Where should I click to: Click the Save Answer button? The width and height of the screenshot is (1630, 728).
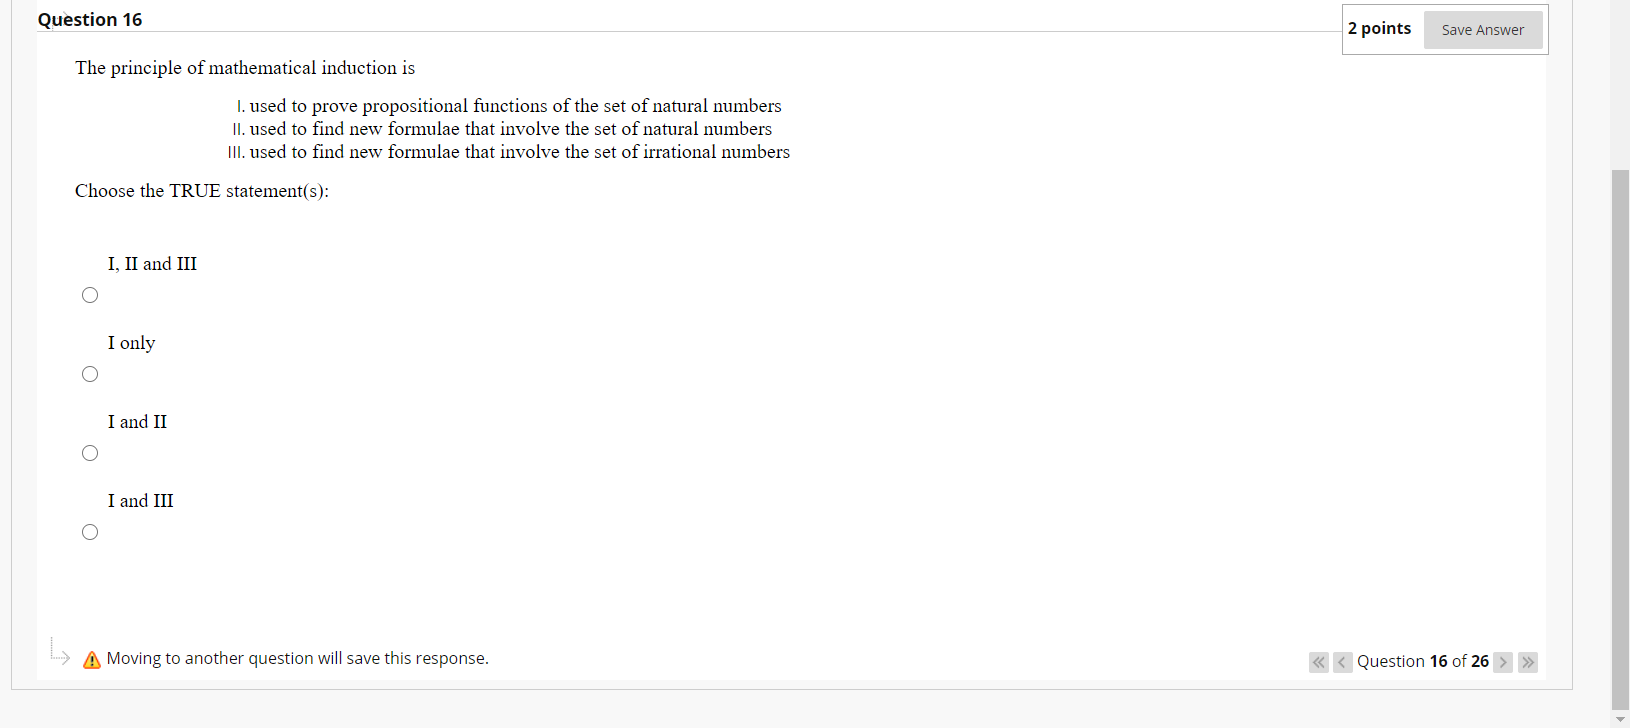(x=1483, y=29)
